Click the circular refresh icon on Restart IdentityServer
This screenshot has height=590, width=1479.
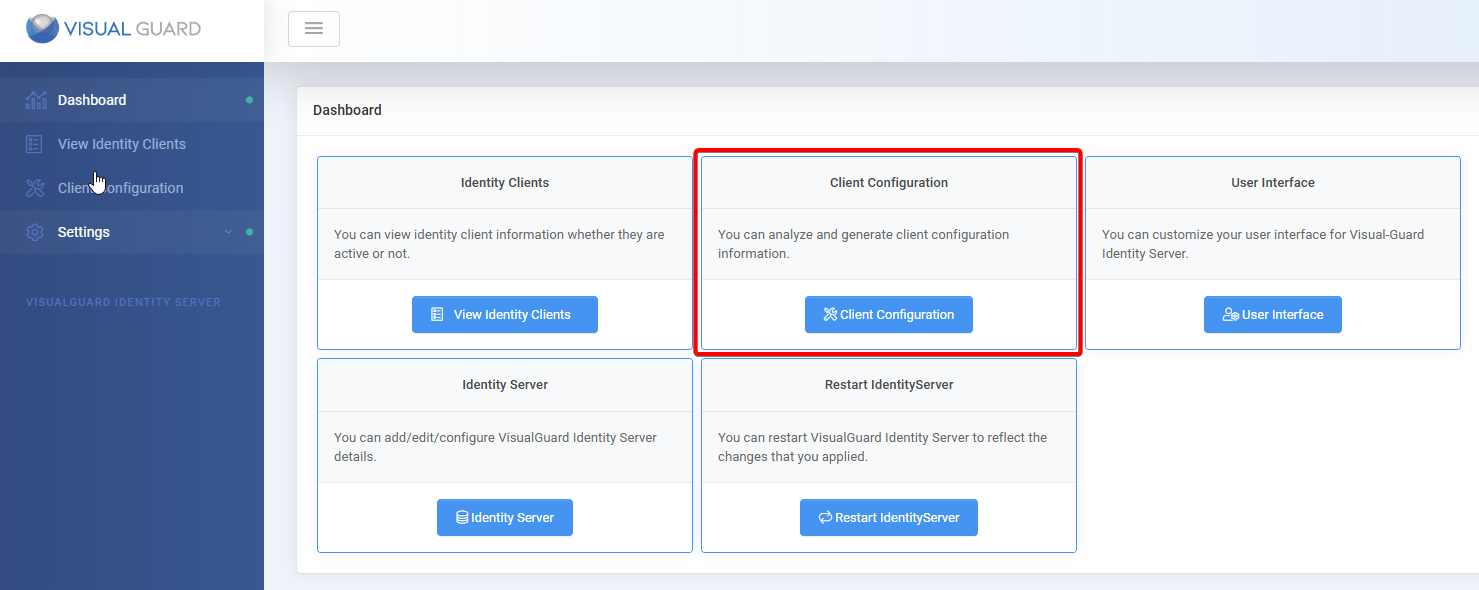coord(824,517)
